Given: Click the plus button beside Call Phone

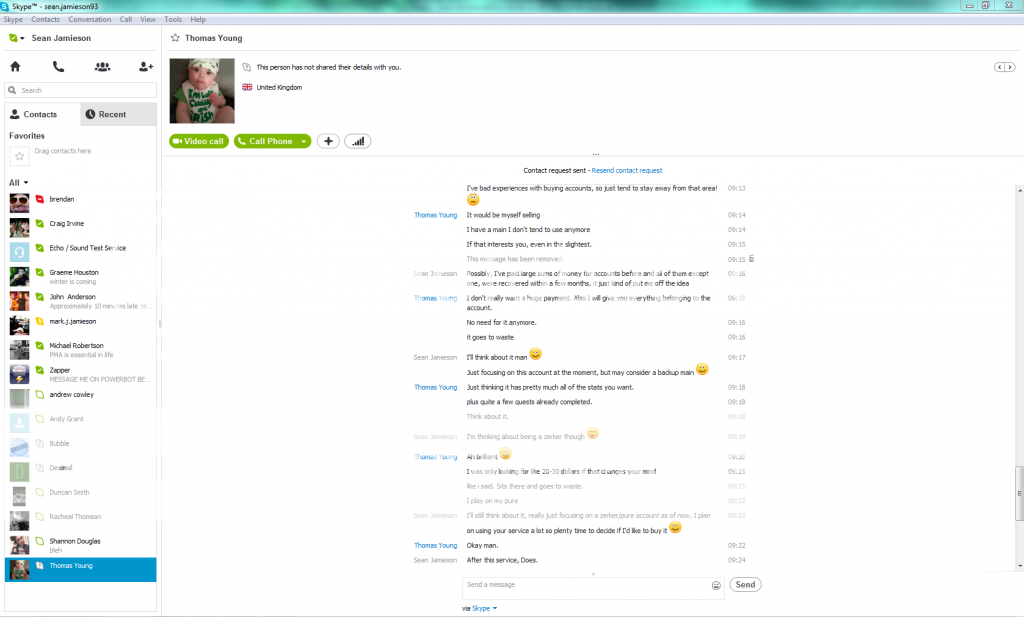Looking at the screenshot, I should [x=328, y=141].
